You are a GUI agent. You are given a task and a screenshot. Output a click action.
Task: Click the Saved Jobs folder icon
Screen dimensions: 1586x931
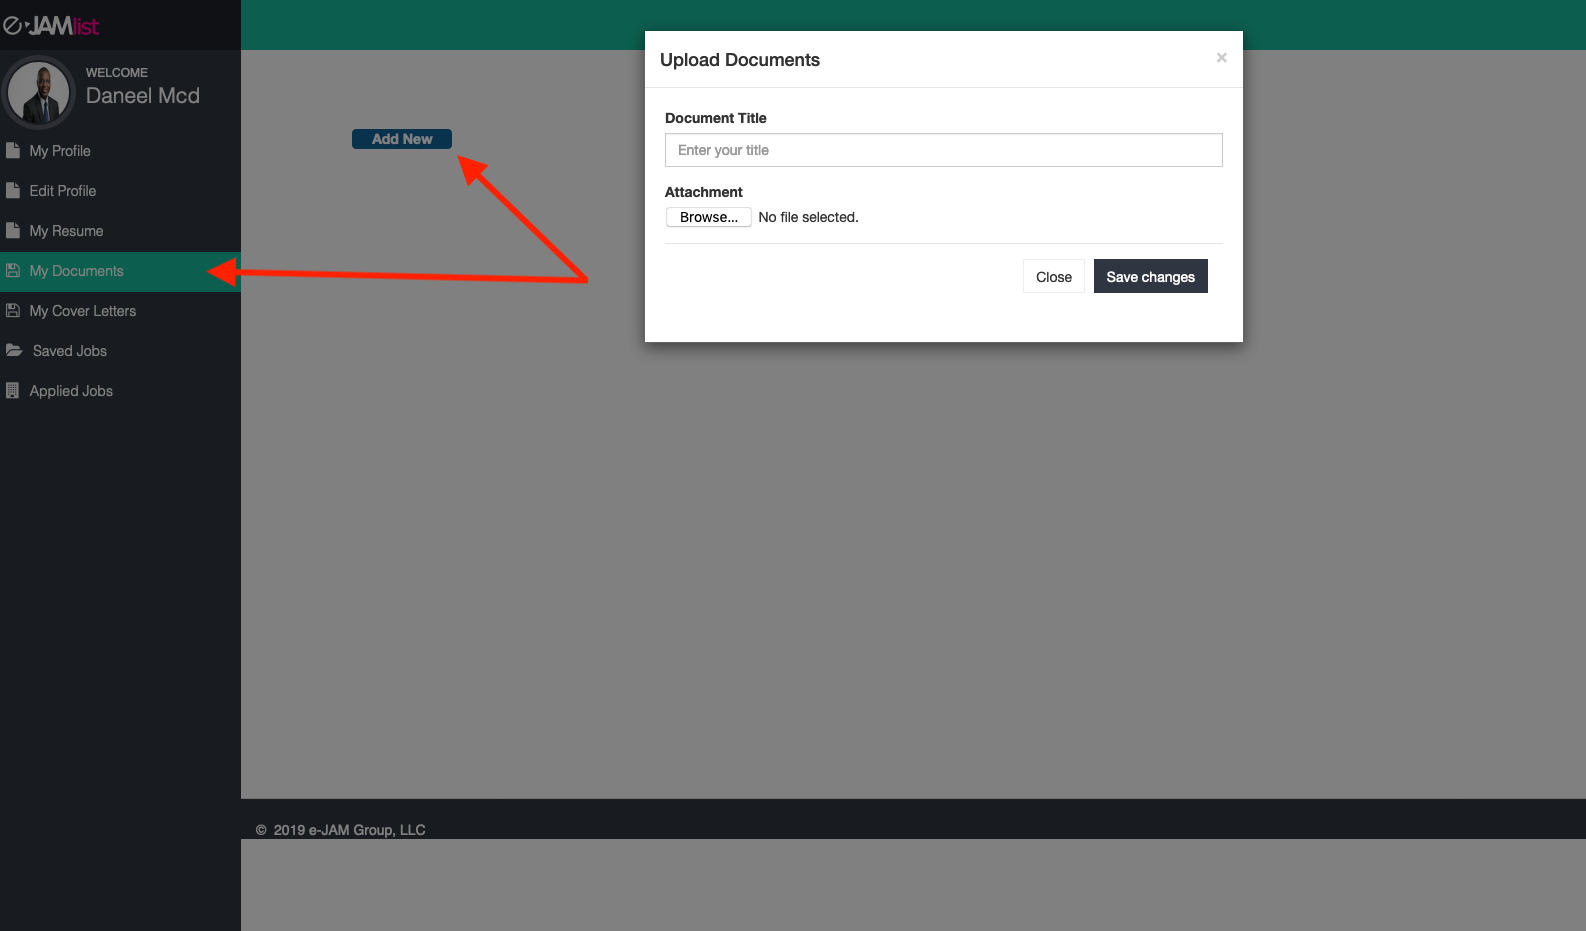click(14, 351)
